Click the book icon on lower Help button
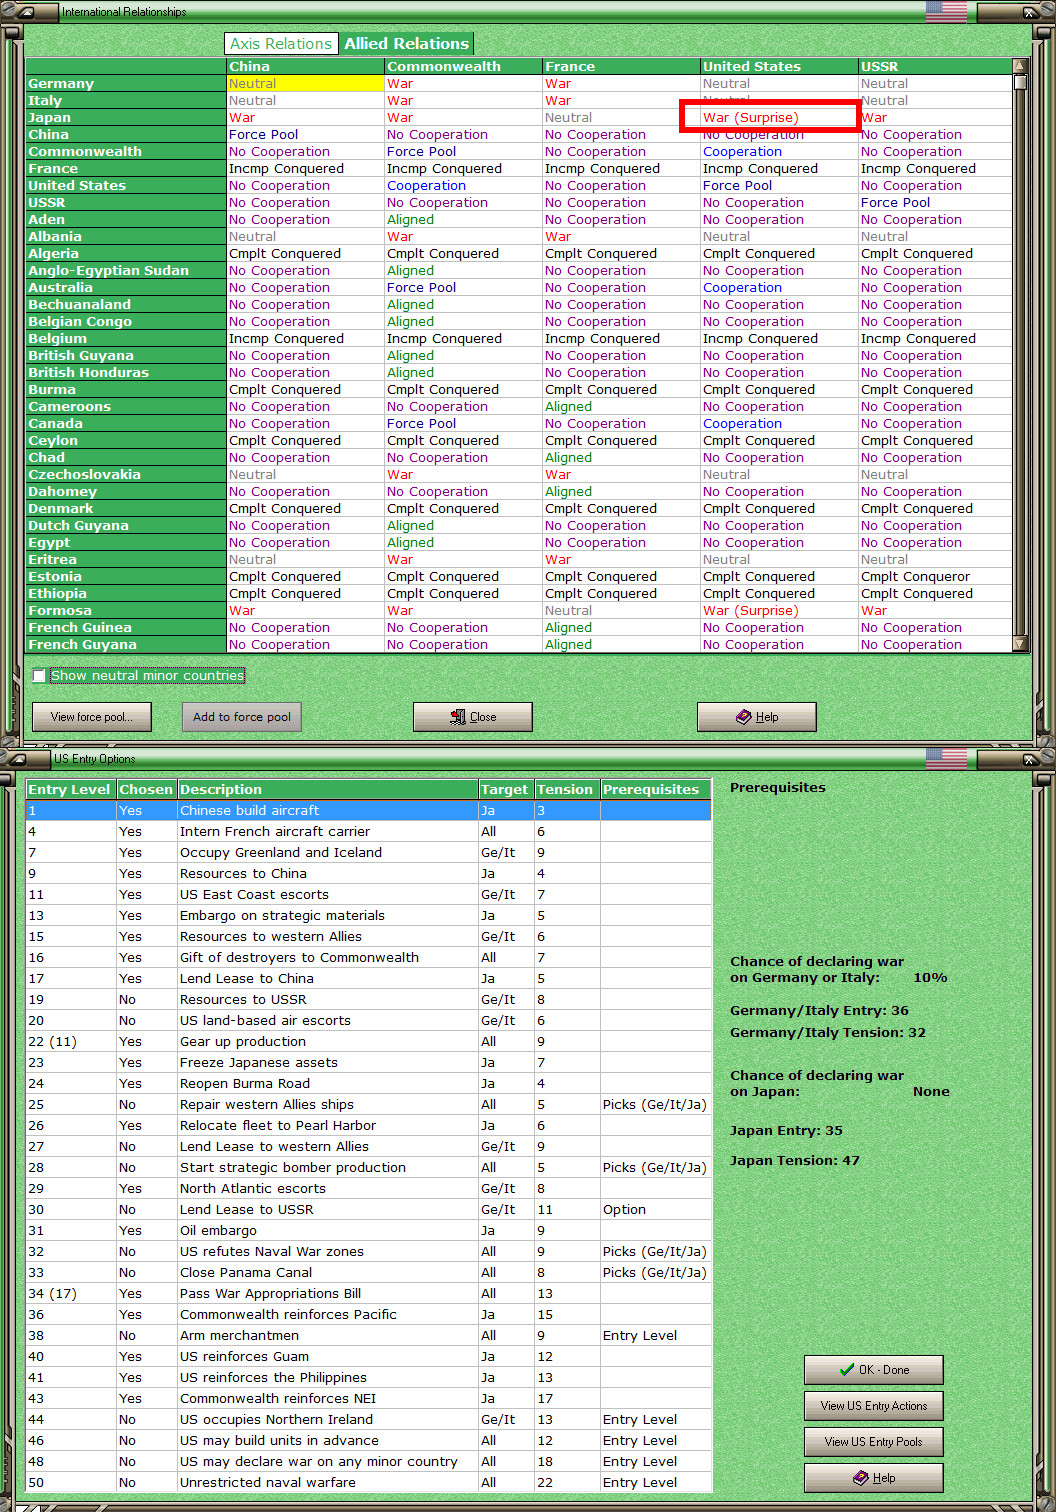Screen dimensions: 1056x1512 tap(861, 1478)
